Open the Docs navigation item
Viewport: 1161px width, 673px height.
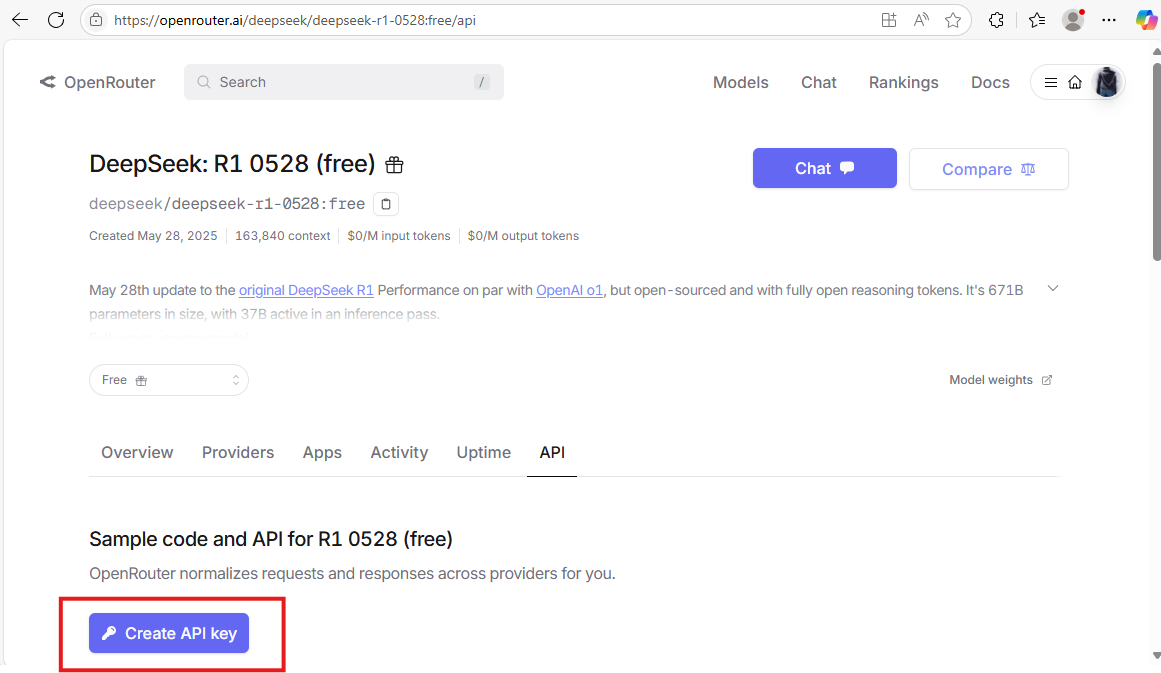tap(990, 82)
